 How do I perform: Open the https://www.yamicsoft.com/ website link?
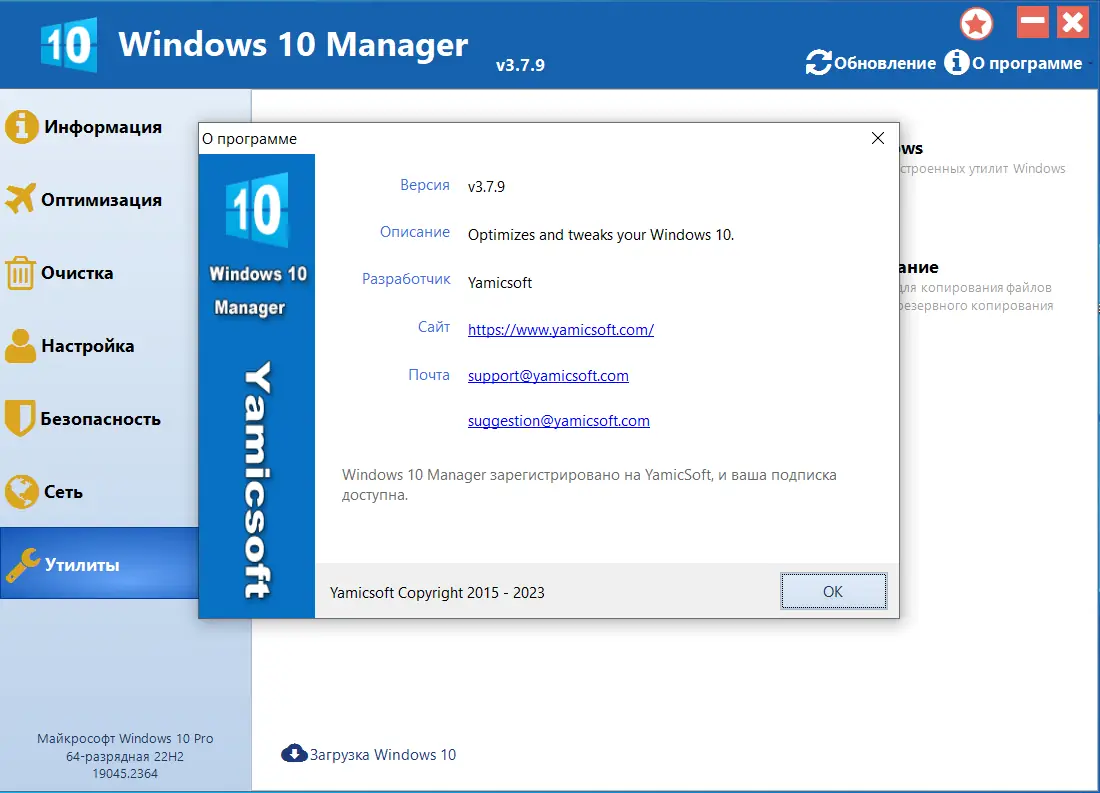(x=560, y=329)
